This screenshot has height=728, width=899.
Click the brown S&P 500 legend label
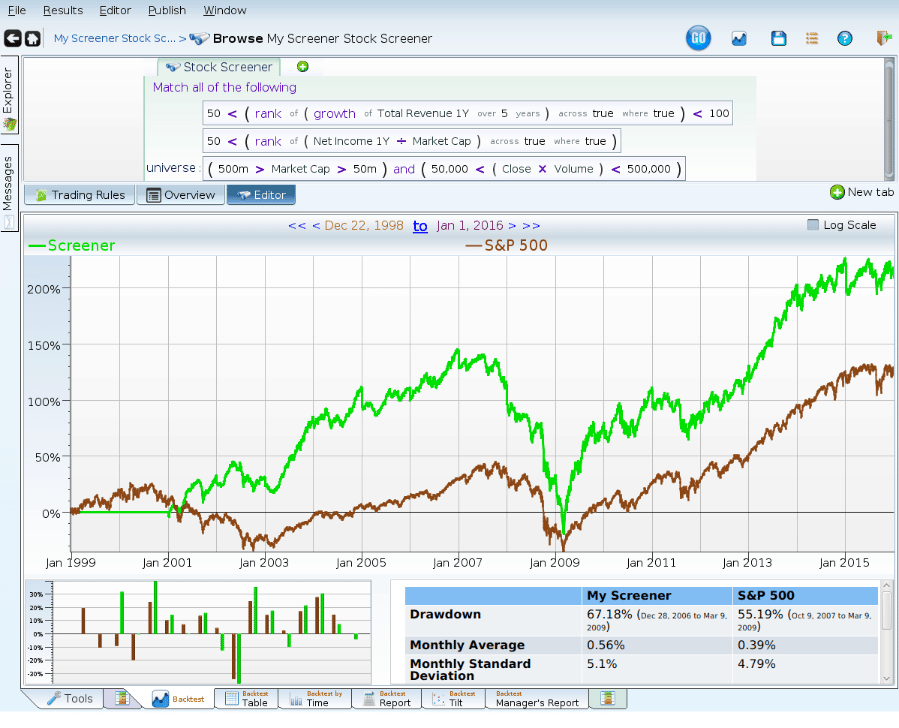507,245
